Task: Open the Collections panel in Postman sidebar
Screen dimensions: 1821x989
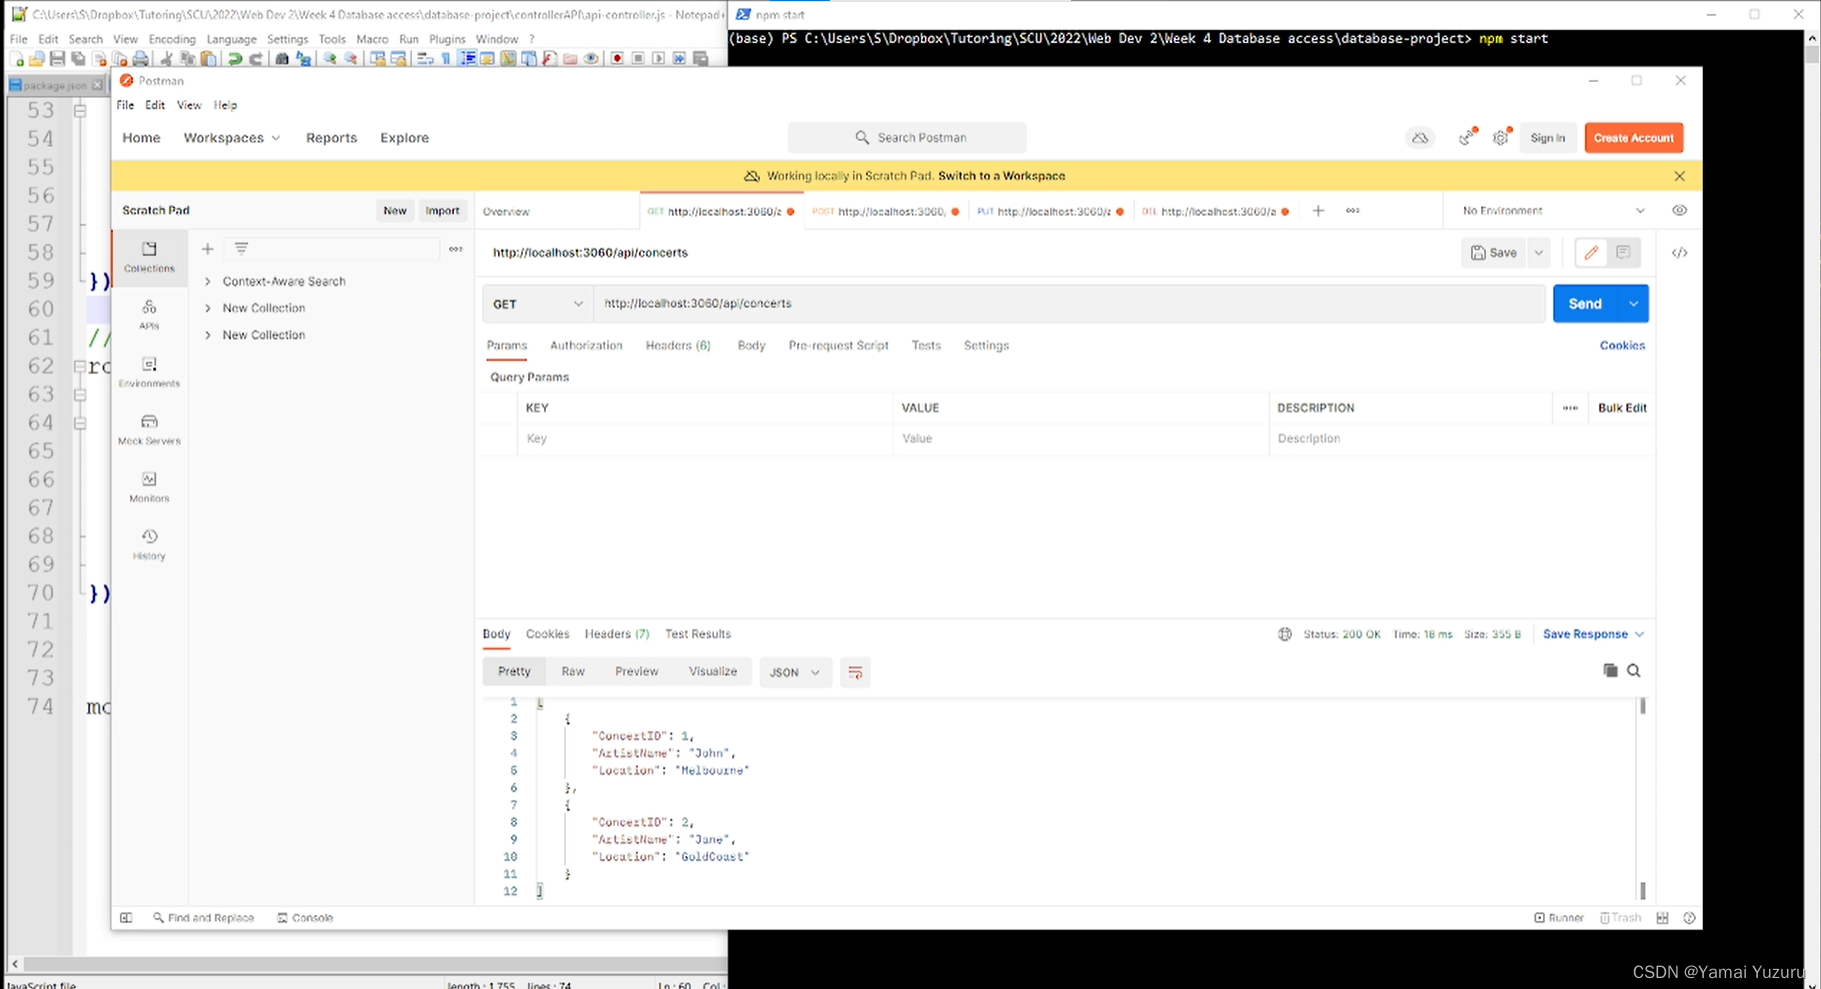Action: click(148, 257)
